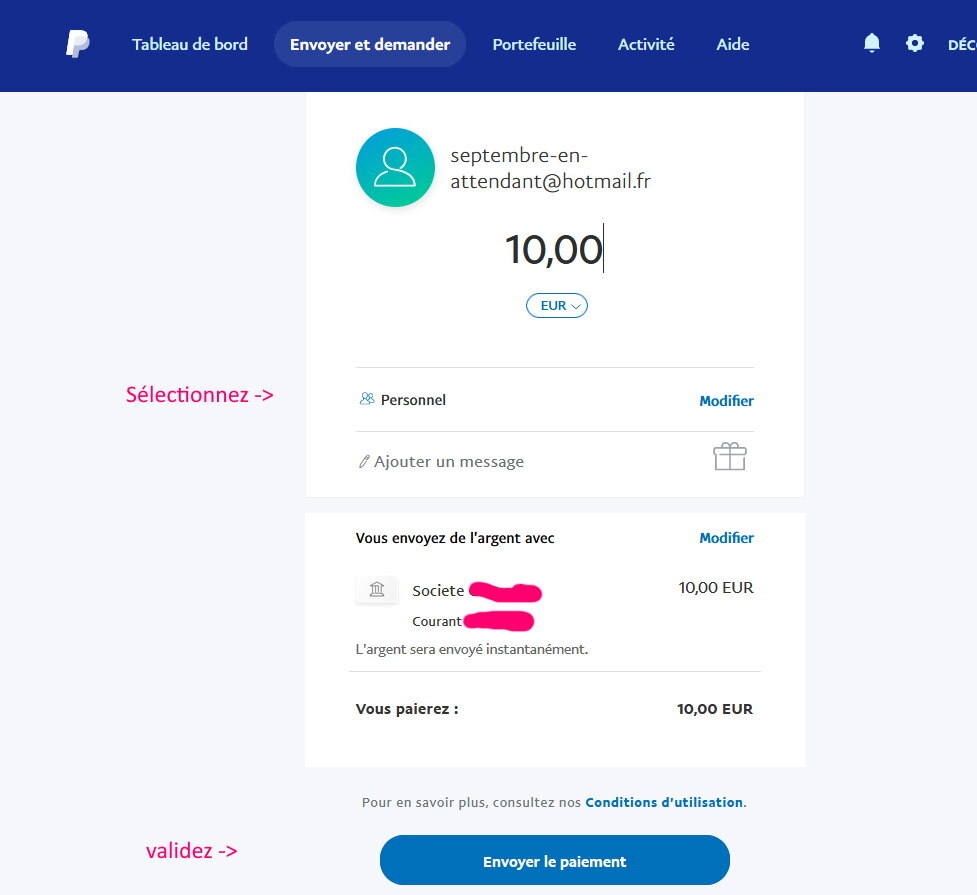Click the gift box icon
Screen dimensions: 977x895
[x=730, y=457]
